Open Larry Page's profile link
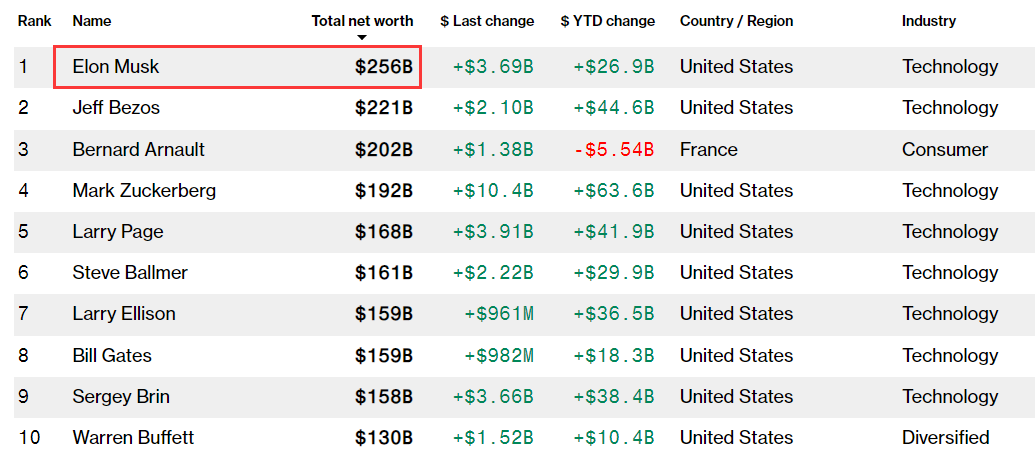Viewport: 1035px width, 455px height. 118,232
